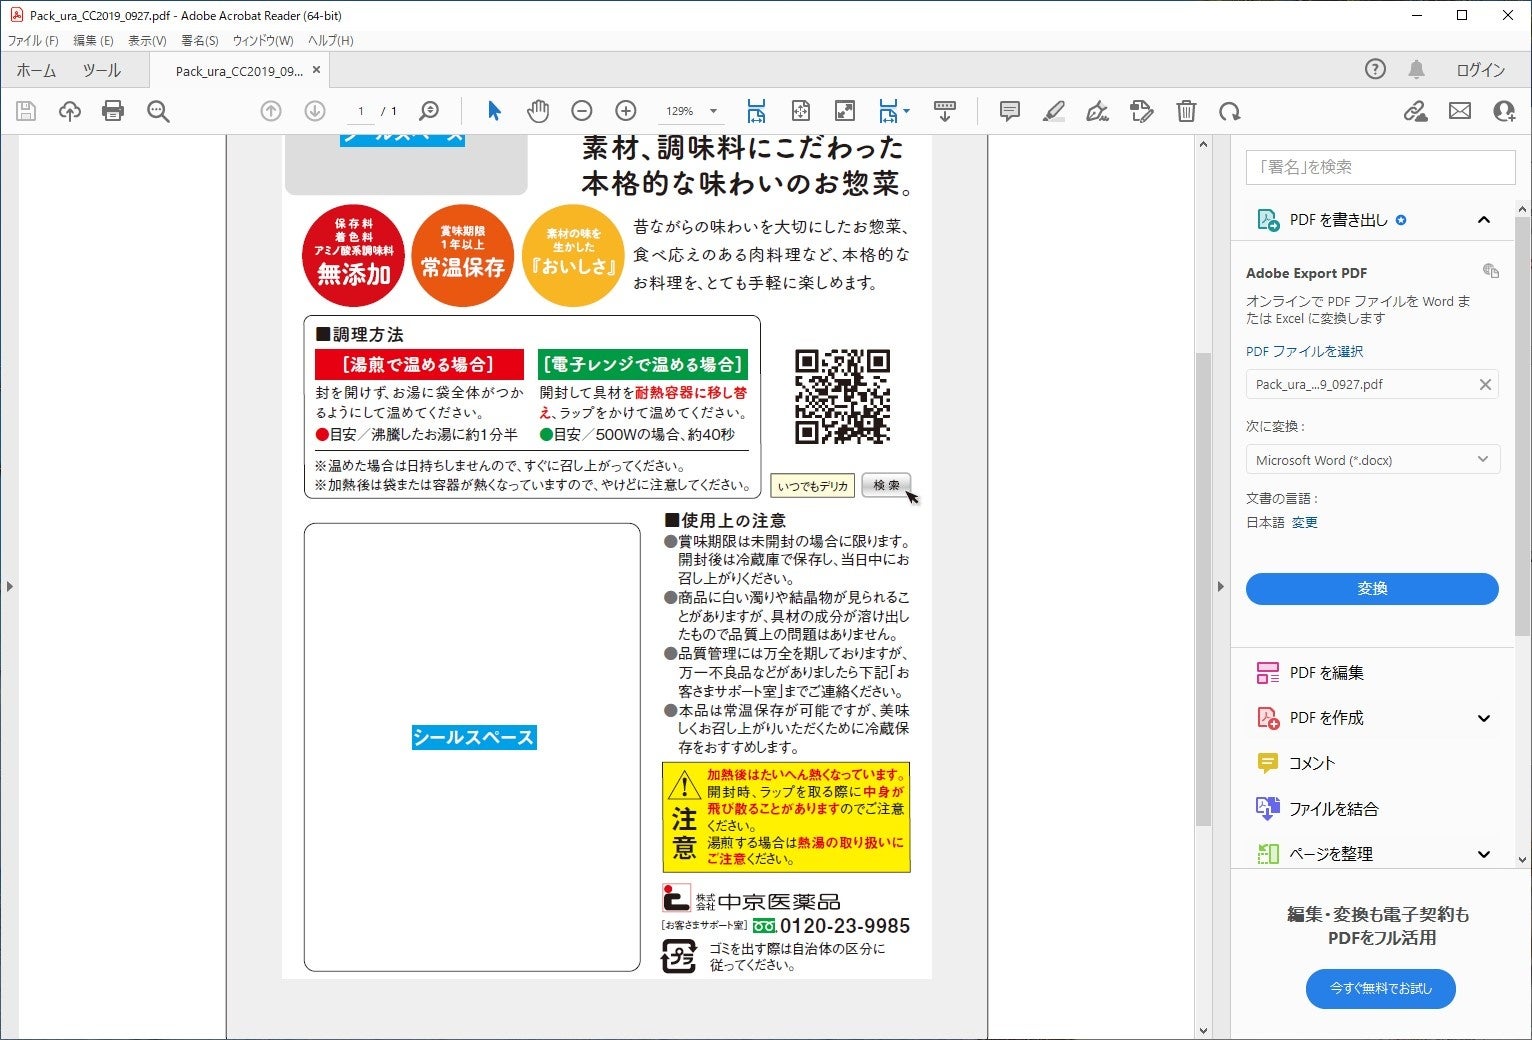Open the notifications bell
This screenshot has height=1040, width=1532.
pos(1417,69)
